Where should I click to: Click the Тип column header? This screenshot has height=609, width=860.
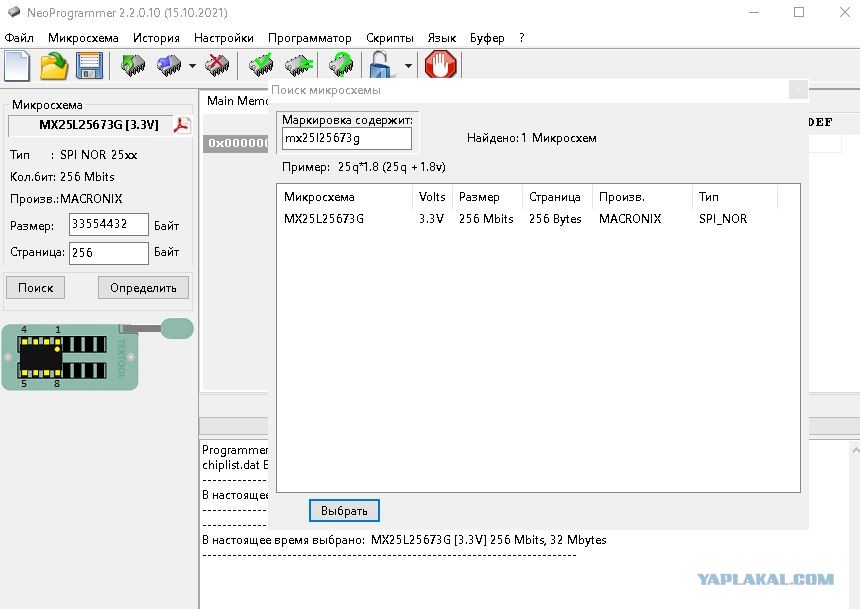tap(735, 197)
